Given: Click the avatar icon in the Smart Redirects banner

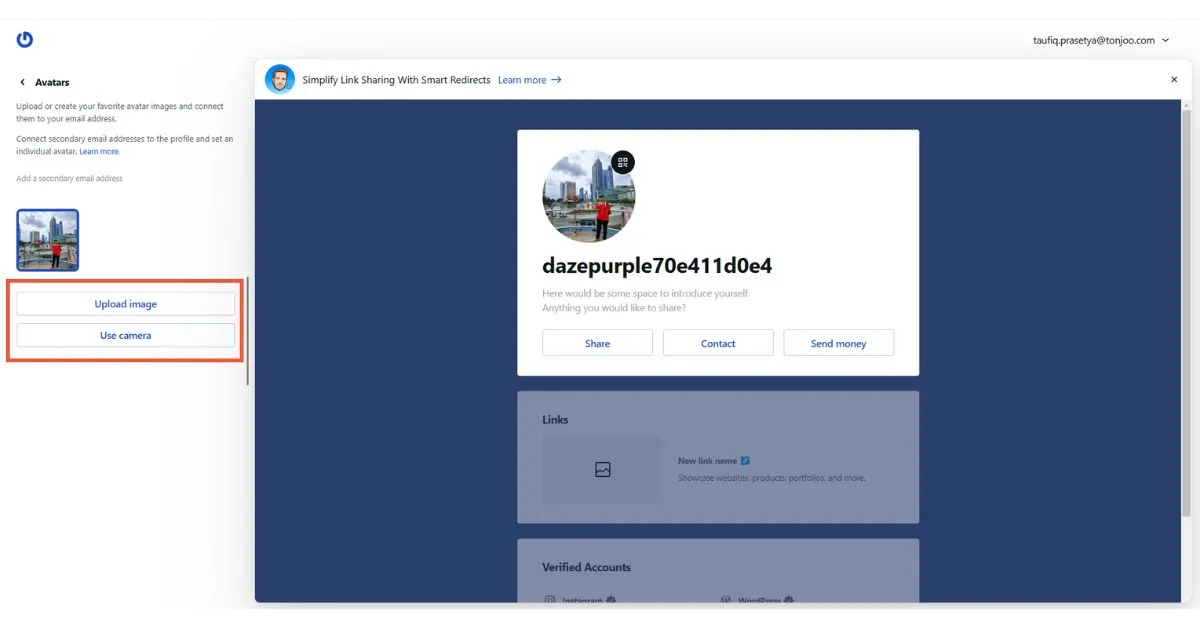Looking at the screenshot, I should pyautogui.click(x=279, y=78).
